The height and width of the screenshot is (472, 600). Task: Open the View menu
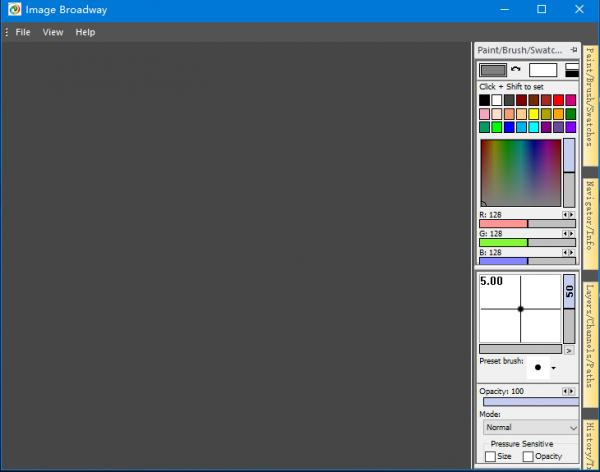(53, 32)
